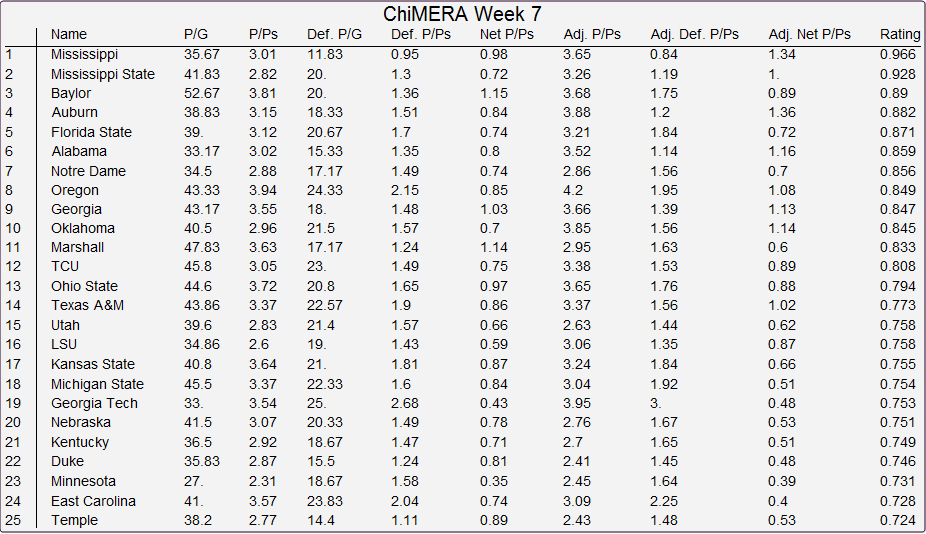This screenshot has width=926, height=534.
Task: Click Mississippi's rating value 0.966
Action: pyautogui.click(x=898, y=54)
